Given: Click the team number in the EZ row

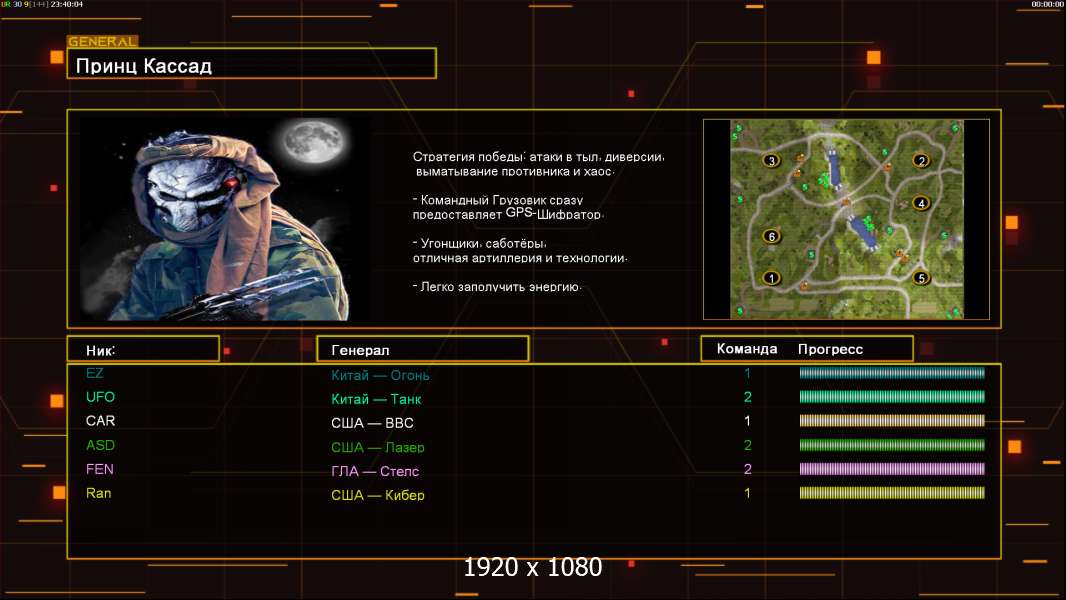Looking at the screenshot, I should (747, 373).
